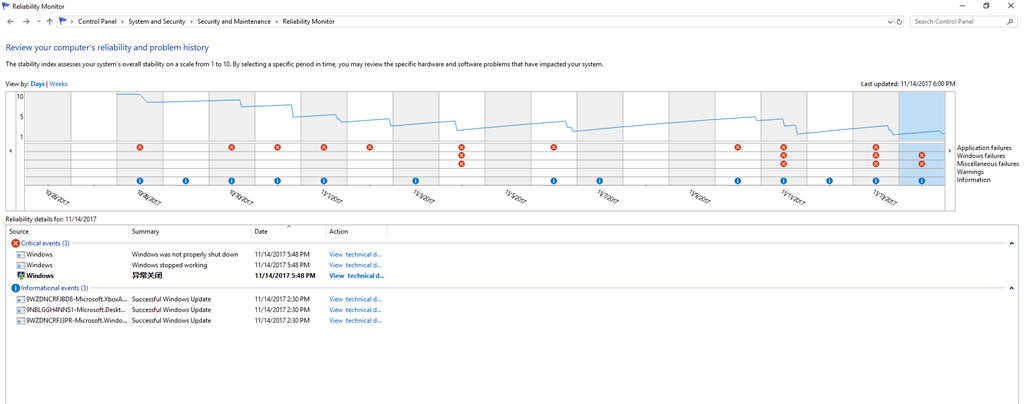1024x404 pixels.
Task: Select the 'Windows stopped working' row
Action: tap(199, 265)
